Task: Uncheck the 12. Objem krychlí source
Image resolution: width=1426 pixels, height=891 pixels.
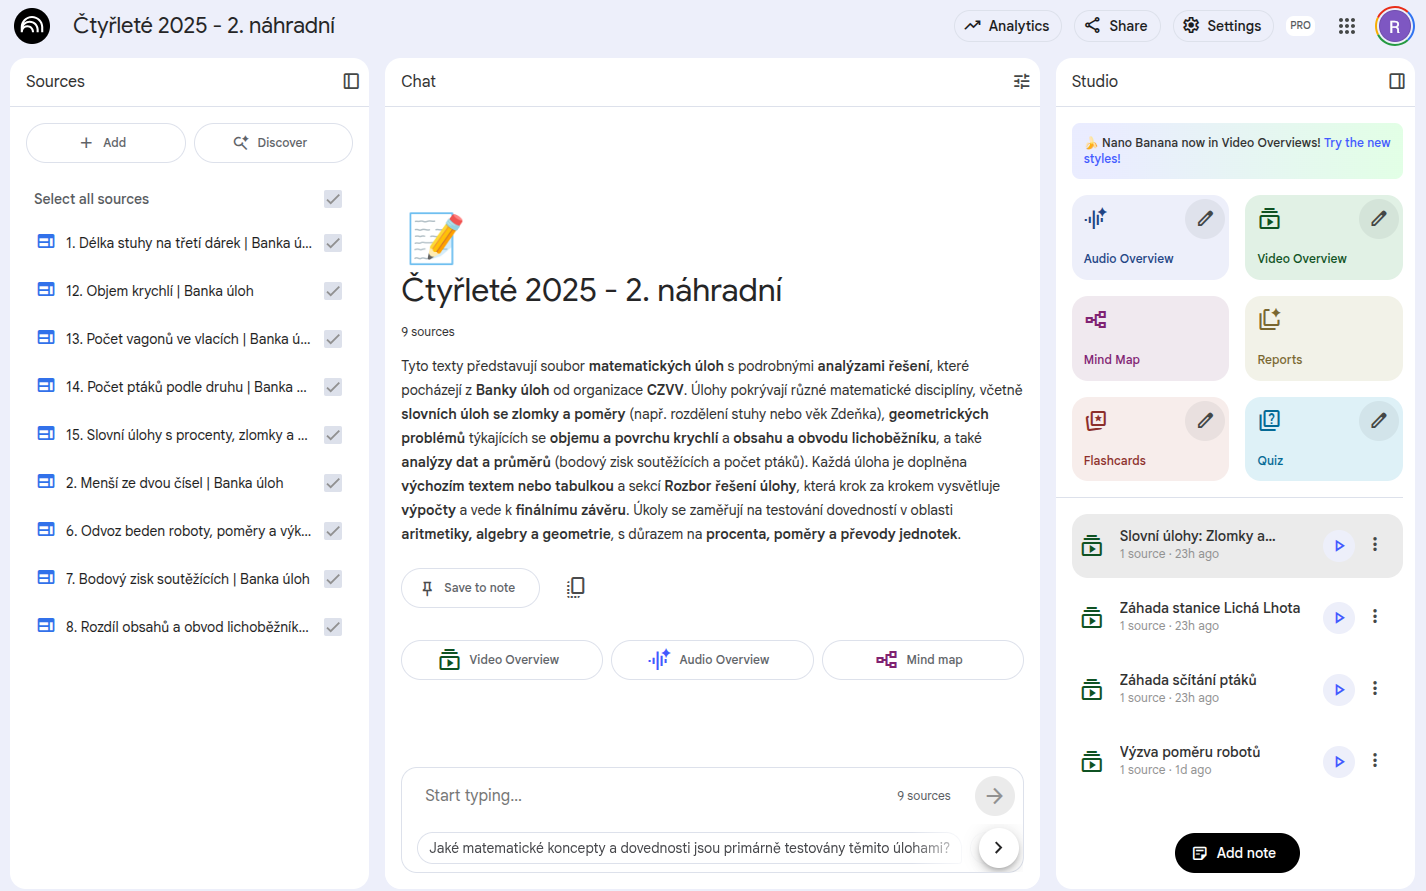Action: [x=333, y=291]
